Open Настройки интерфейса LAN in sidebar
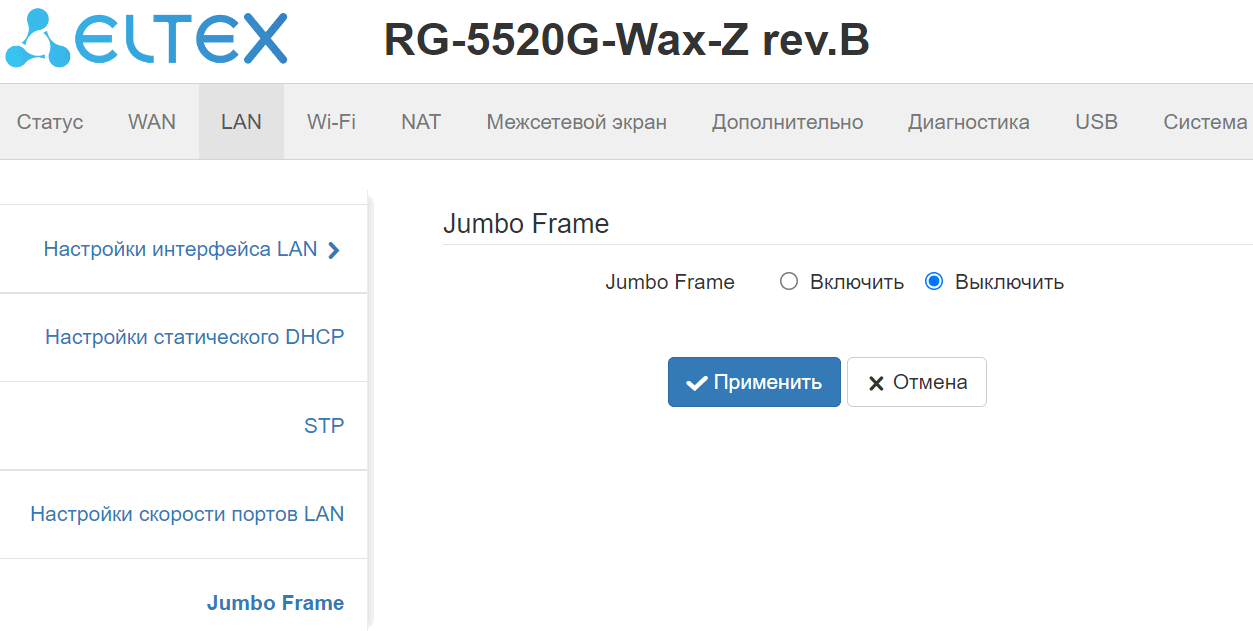The image size is (1253, 631). (180, 249)
